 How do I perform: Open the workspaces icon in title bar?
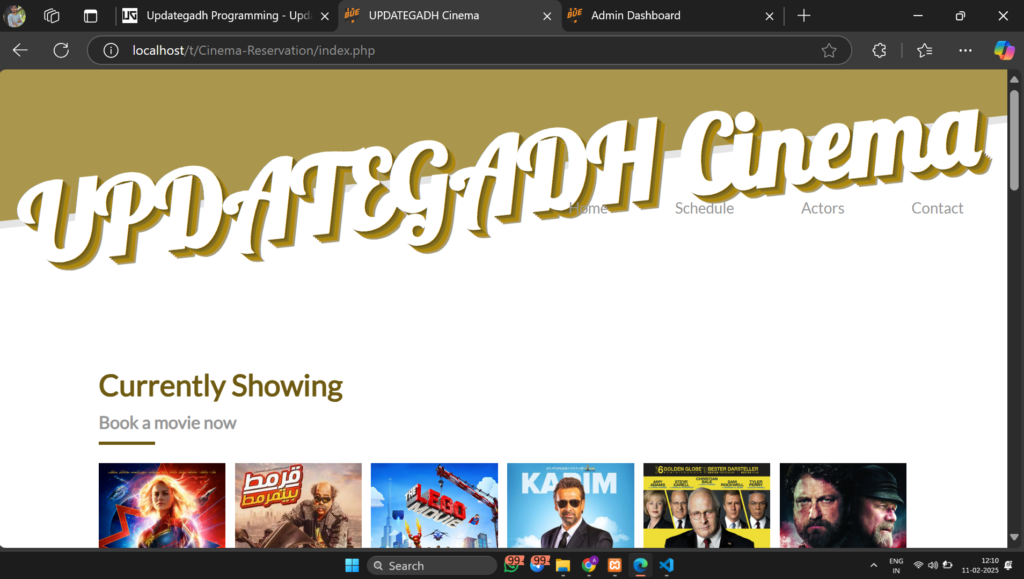tap(52, 15)
